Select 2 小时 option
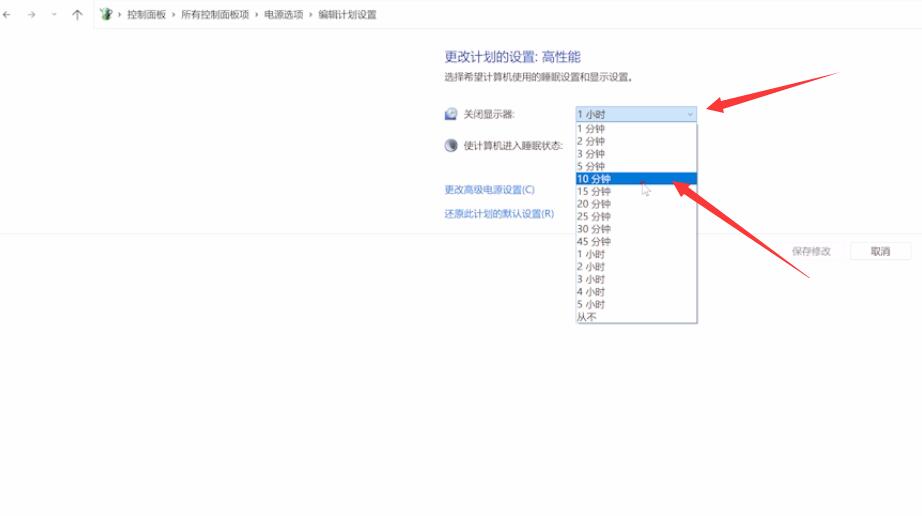This screenshot has width=922, height=516. pos(636,267)
